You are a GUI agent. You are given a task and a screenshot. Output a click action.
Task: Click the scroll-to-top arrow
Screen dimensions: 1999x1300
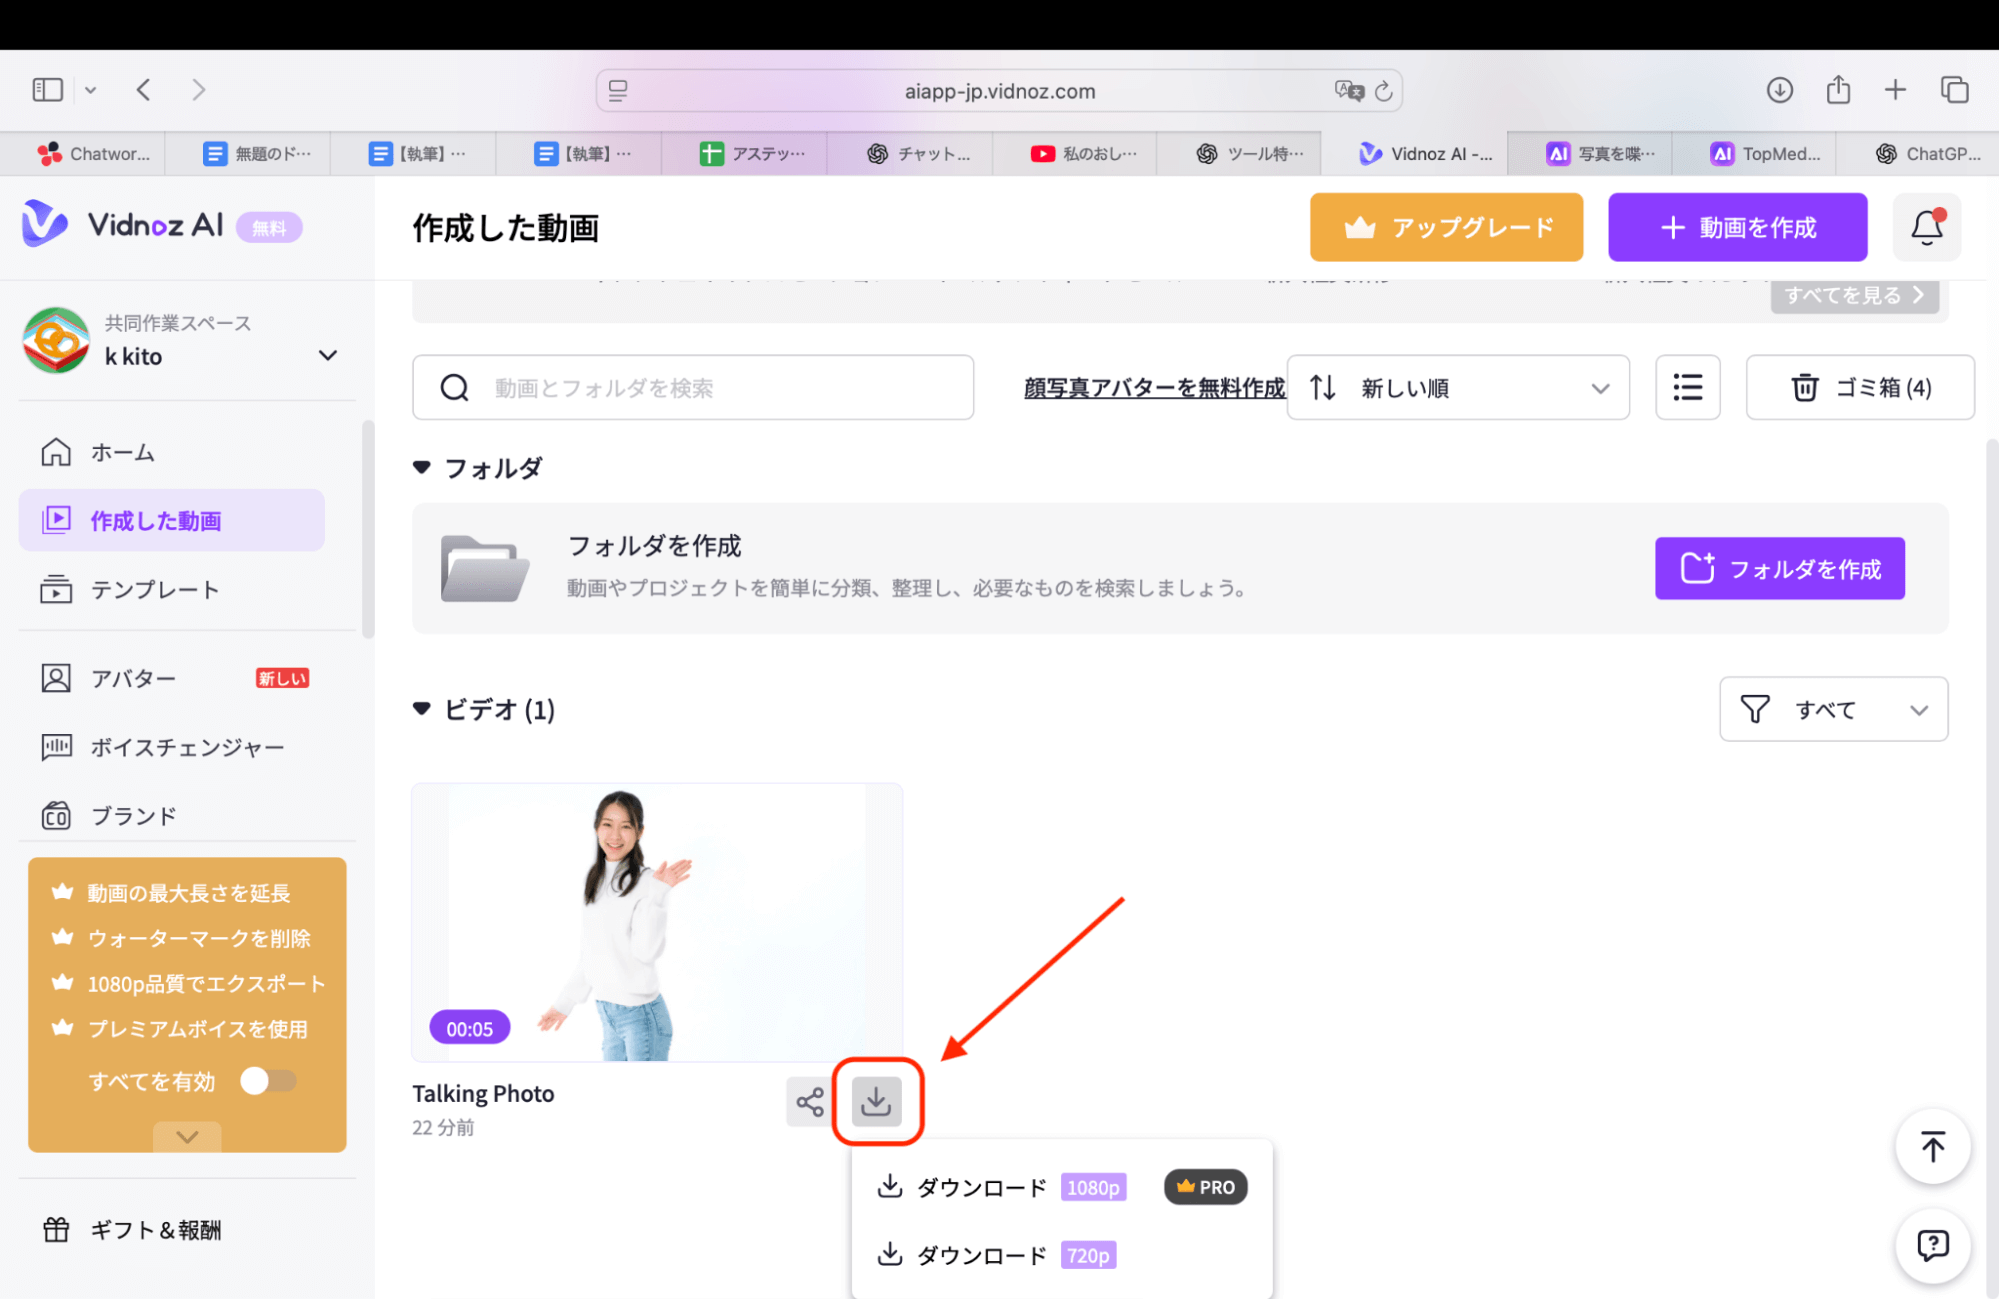1932,1146
